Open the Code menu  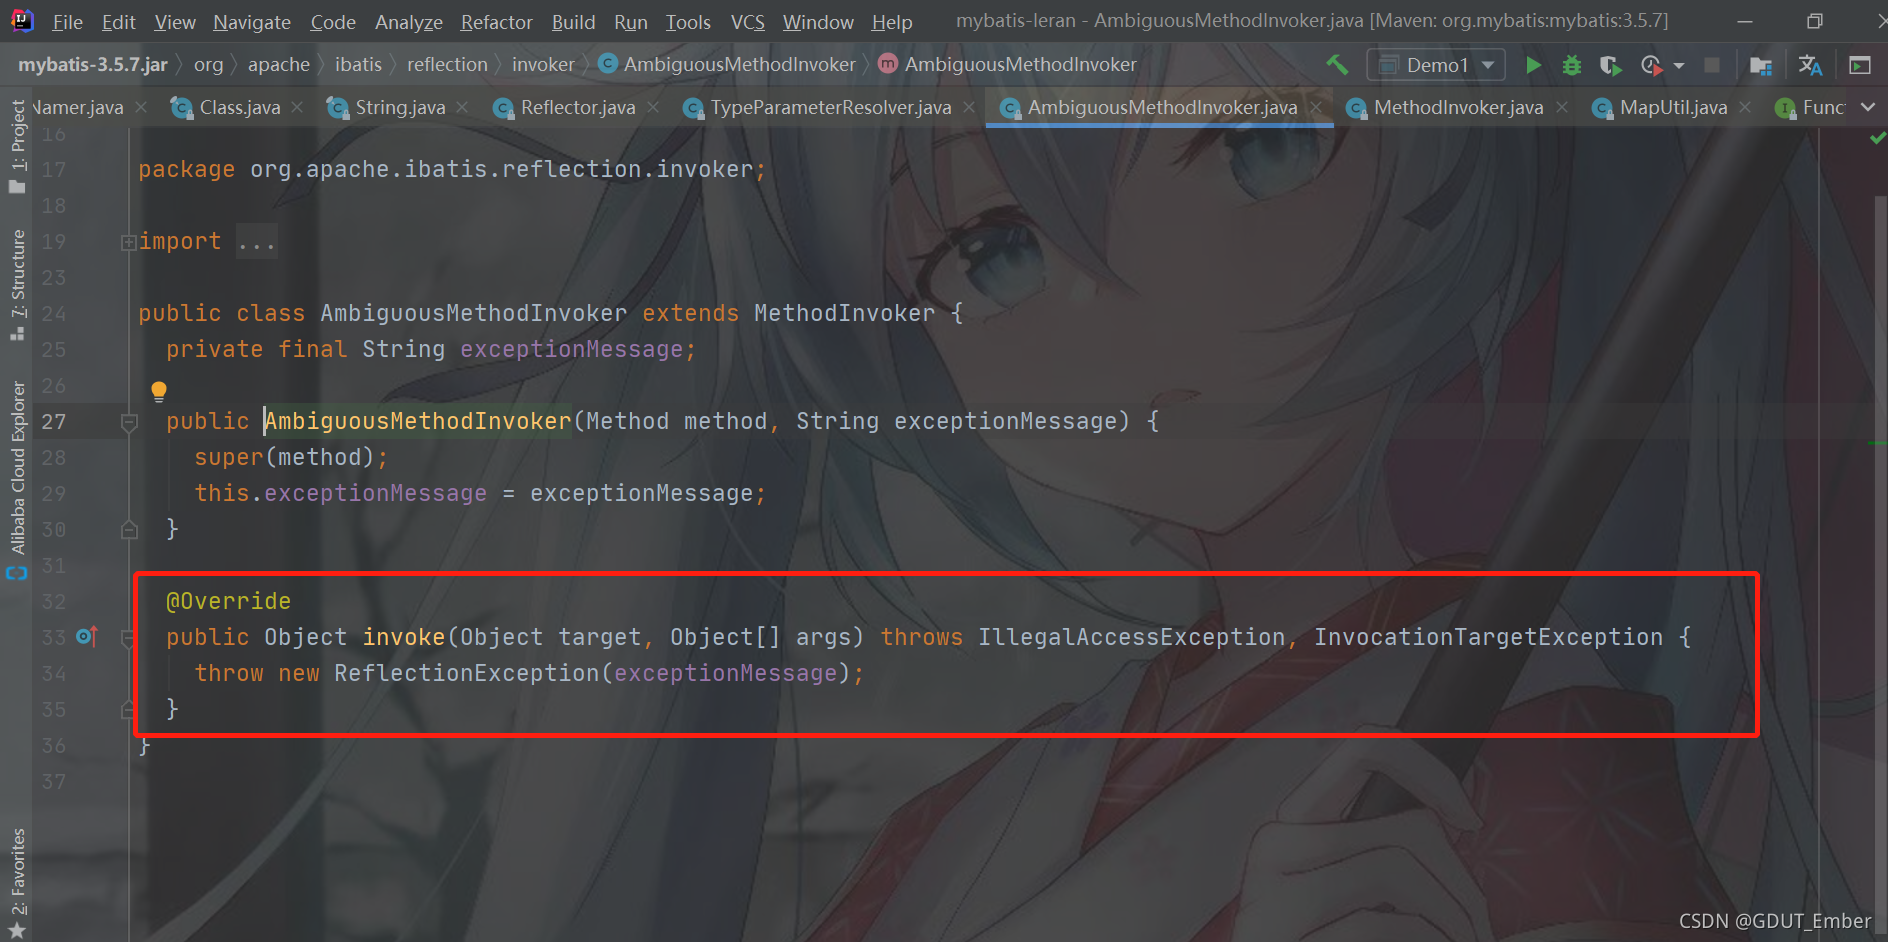333,22
